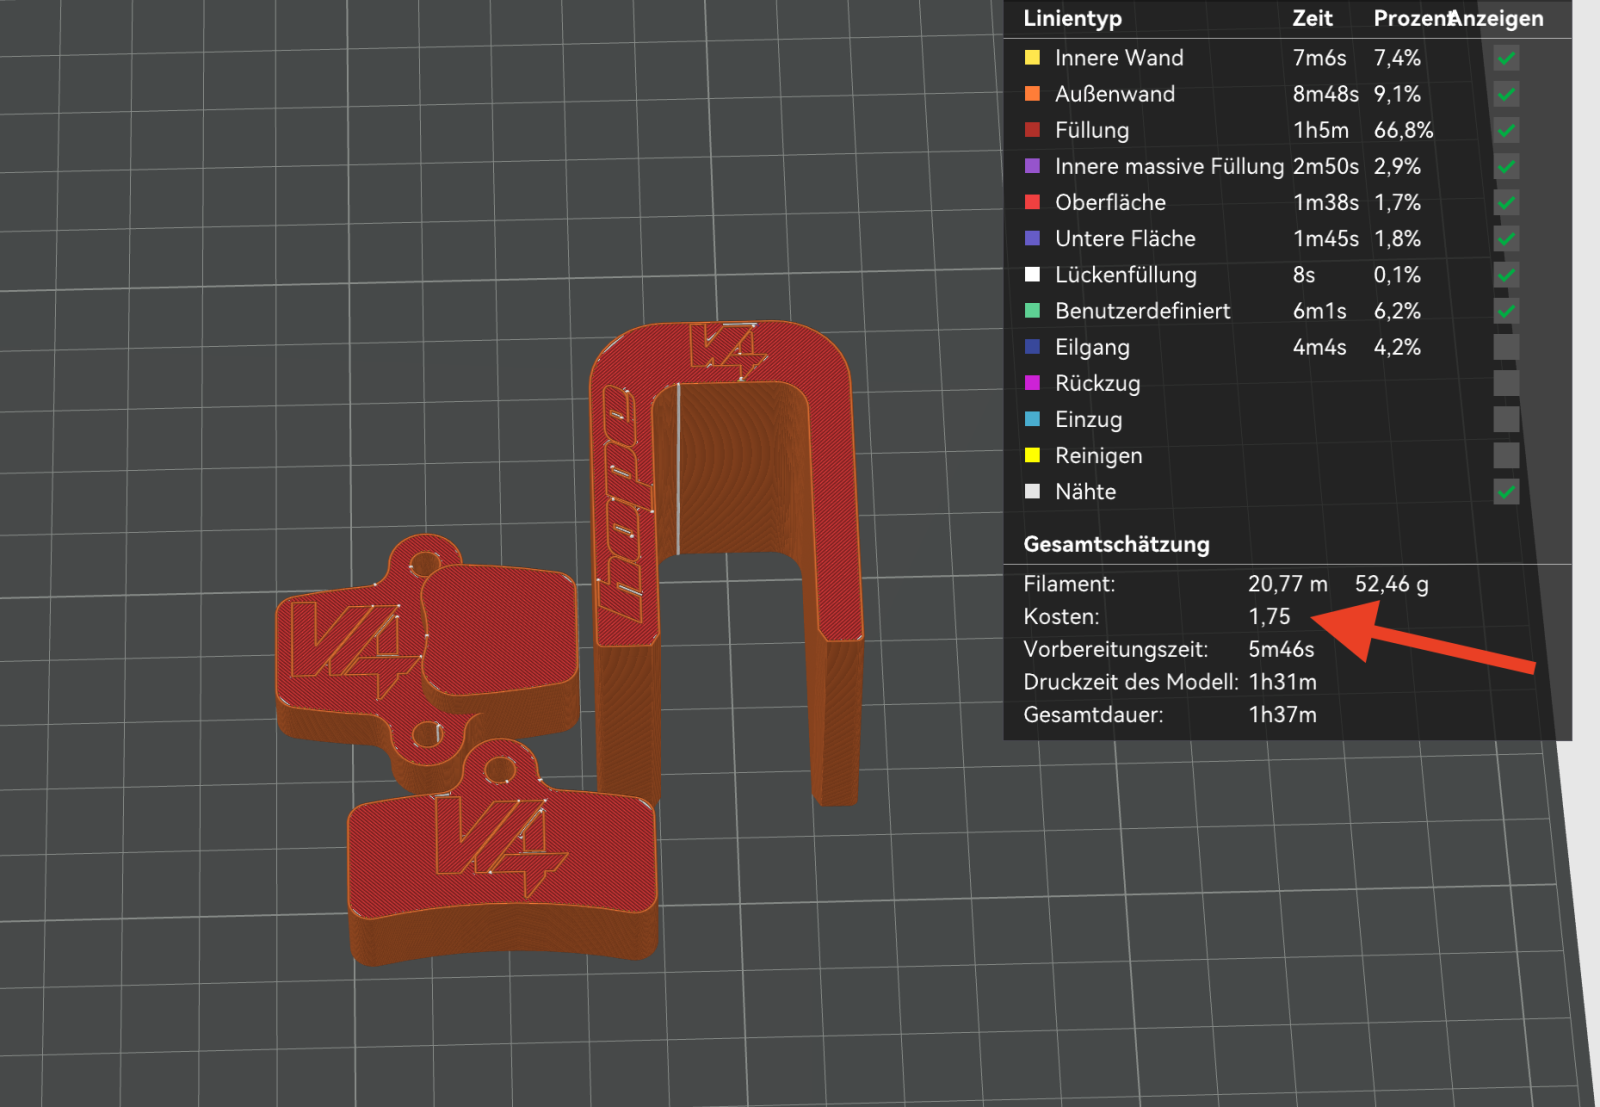Show Einzug moves via checkbox
1600x1107 pixels.
(1506, 419)
